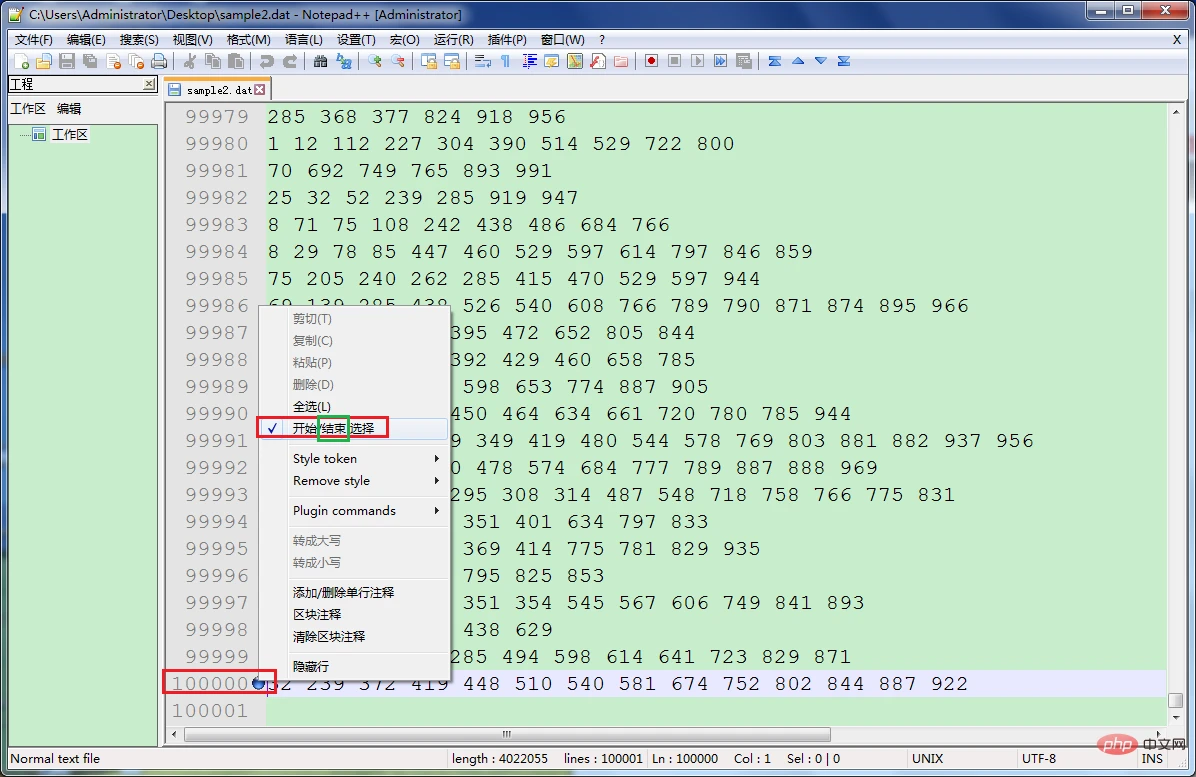Toggle the indent guide toolbar icon
Screen dimensions: 1196x777
[x=529, y=61]
